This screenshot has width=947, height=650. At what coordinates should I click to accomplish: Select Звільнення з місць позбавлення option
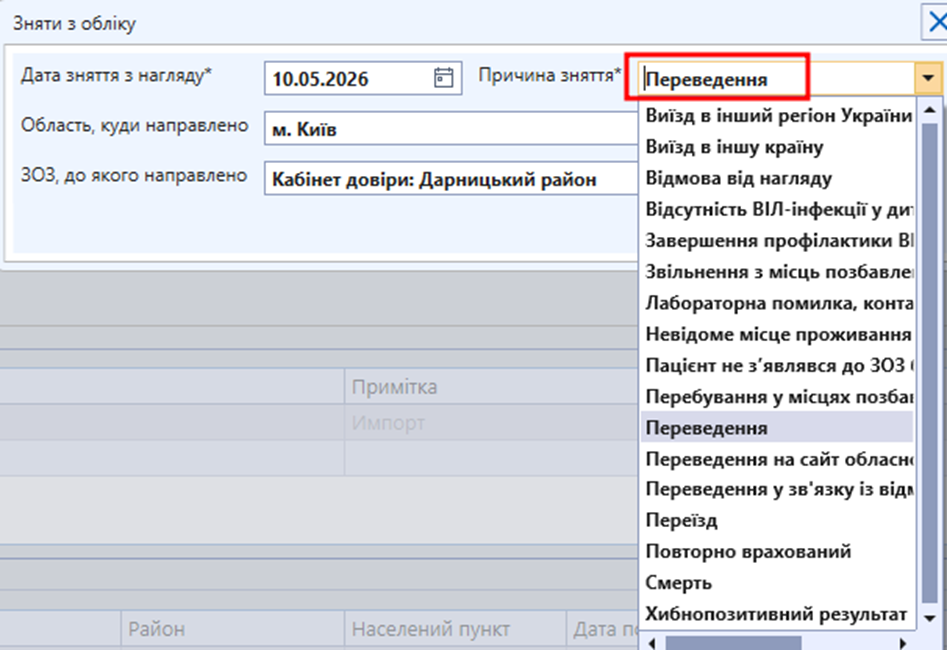click(778, 272)
